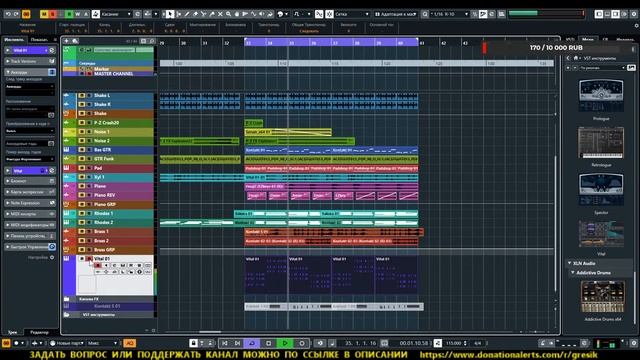The image size is (640, 360).
Task: Click the Addictive Drums instrument thumbnail
Action: point(602,296)
